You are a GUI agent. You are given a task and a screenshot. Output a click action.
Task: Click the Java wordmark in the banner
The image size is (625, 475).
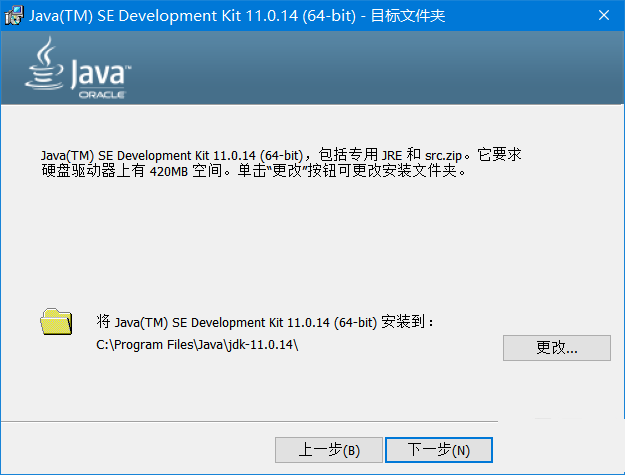[100, 73]
